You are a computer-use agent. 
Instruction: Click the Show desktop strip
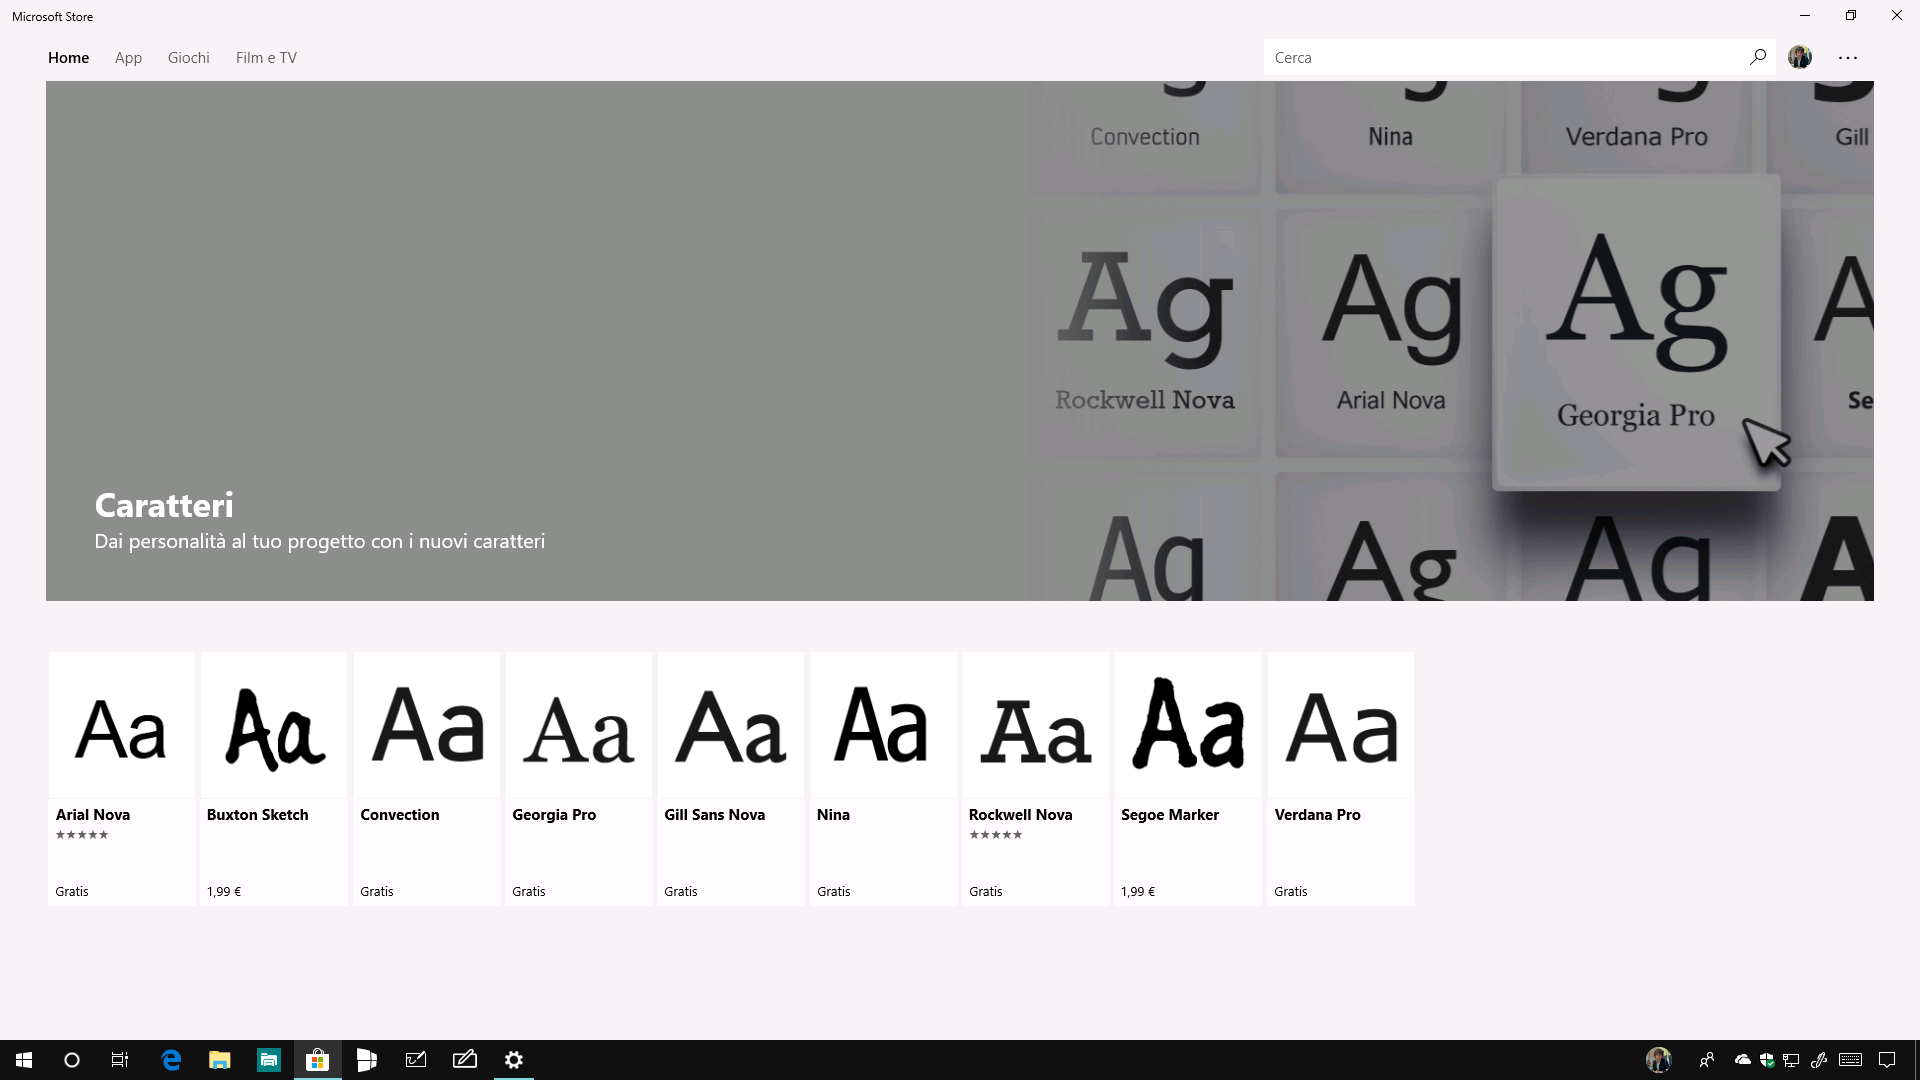pos(1916,1060)
